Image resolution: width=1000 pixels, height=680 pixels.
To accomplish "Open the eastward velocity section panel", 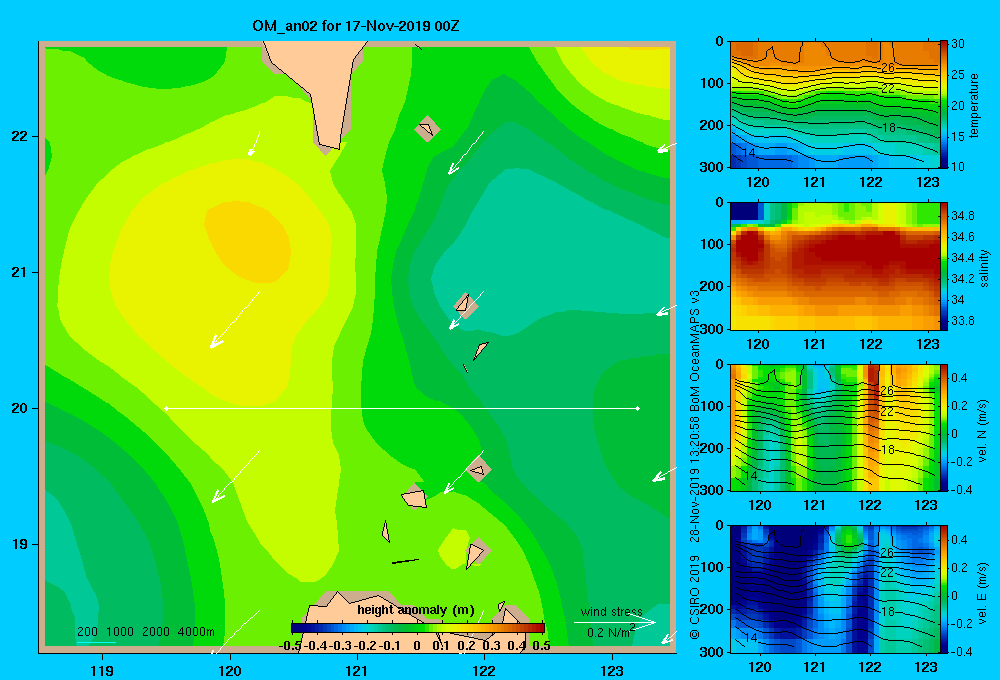I will 835,589.
